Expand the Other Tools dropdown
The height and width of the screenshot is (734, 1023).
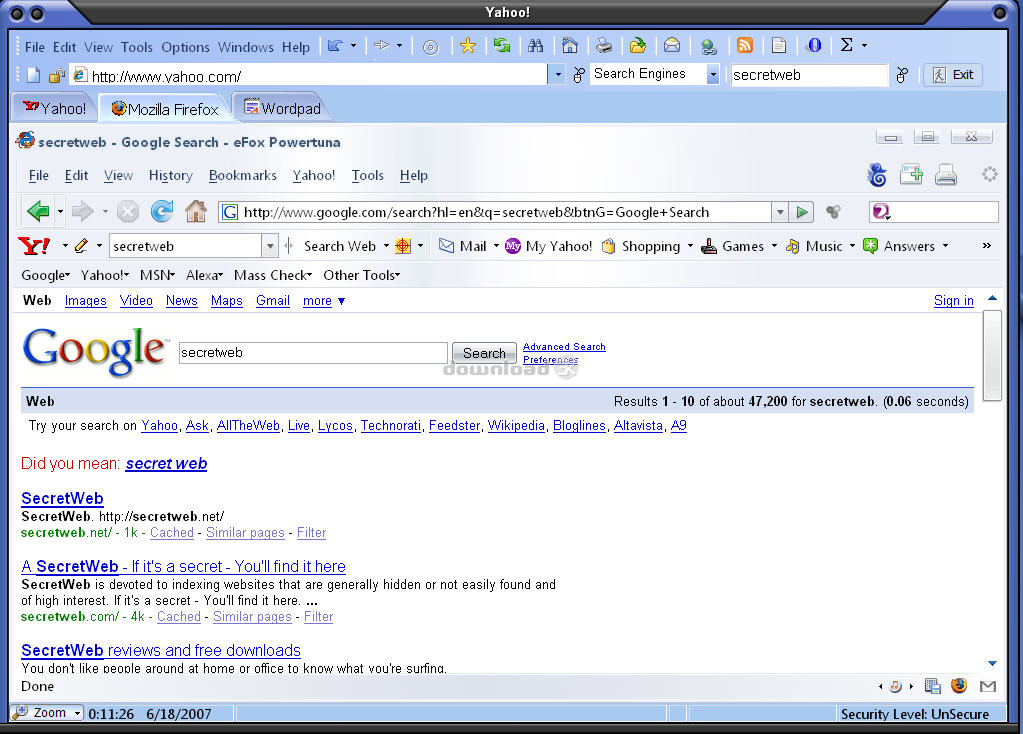(x=361, y=275)
